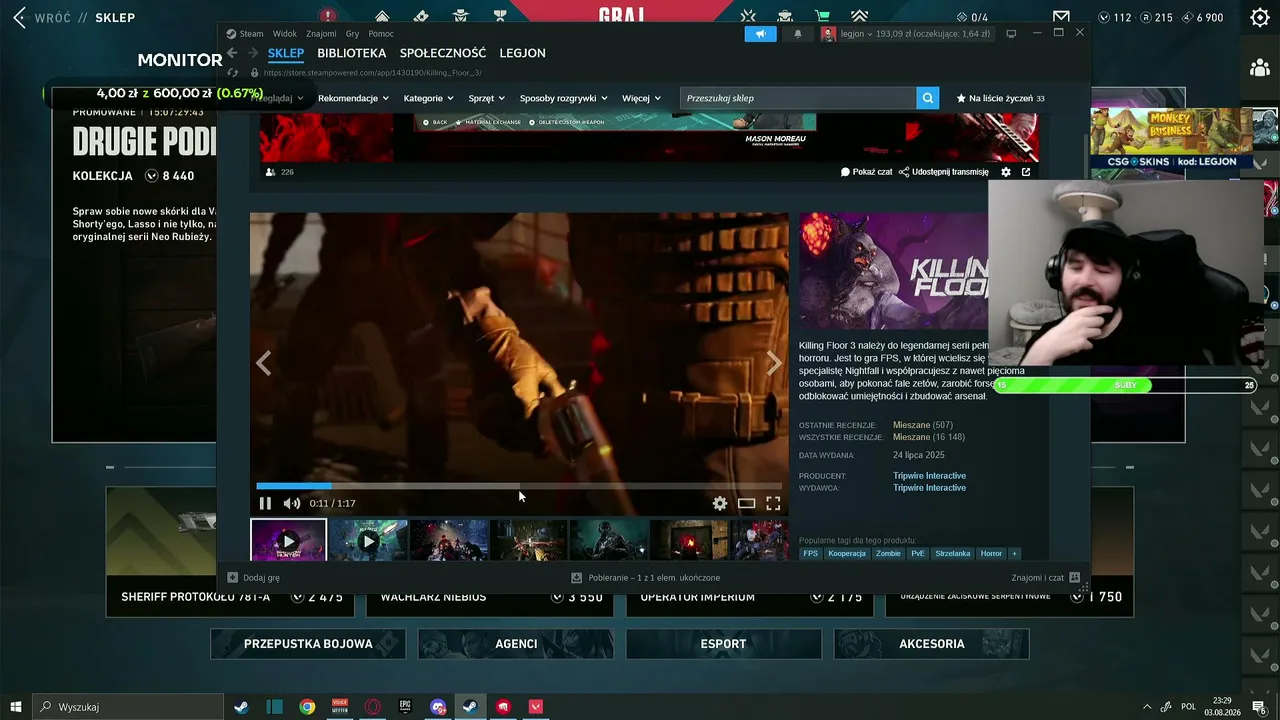Viewport: 1280px width, 720px height.
Task: Show previous media with left arrow
Action: [264, 363]
